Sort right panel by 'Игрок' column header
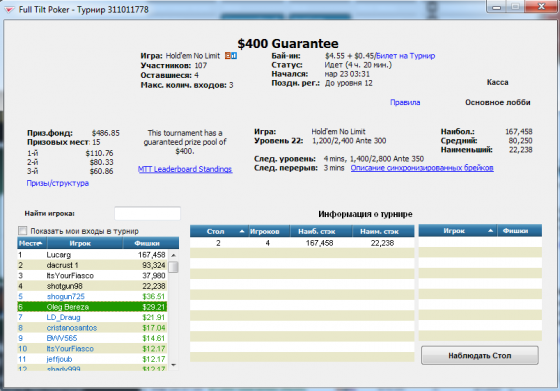Screen dimensions: 560x391 click(x=458, y=231)
